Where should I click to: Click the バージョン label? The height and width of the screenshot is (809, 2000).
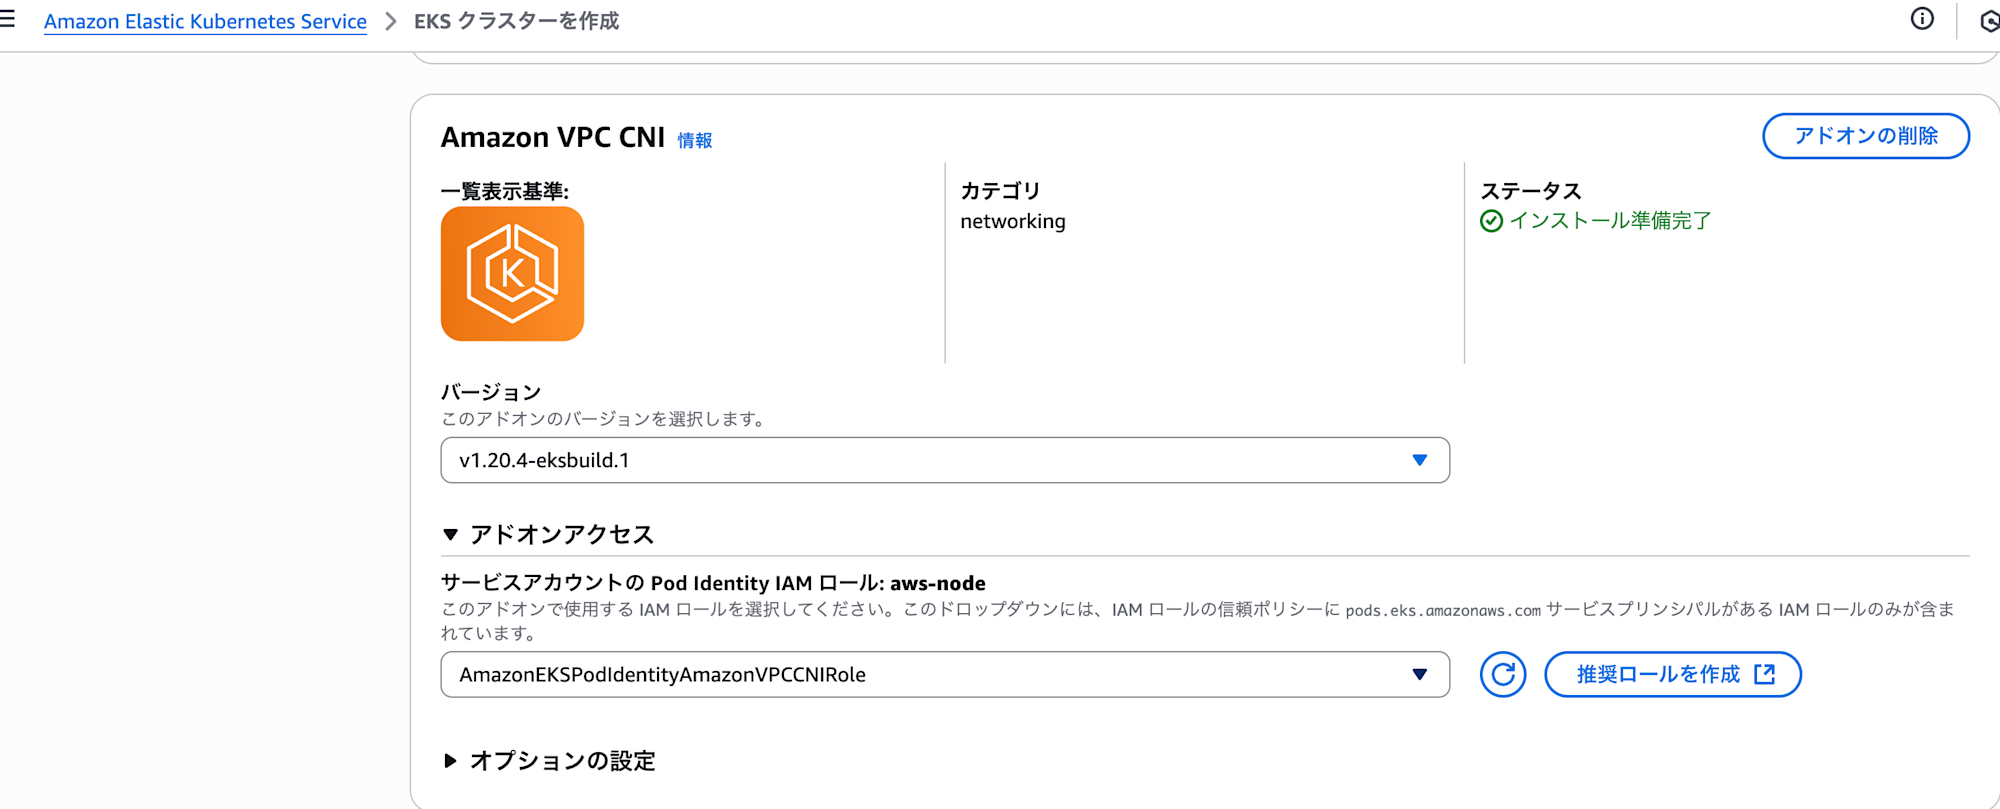(x=491, y=392)
